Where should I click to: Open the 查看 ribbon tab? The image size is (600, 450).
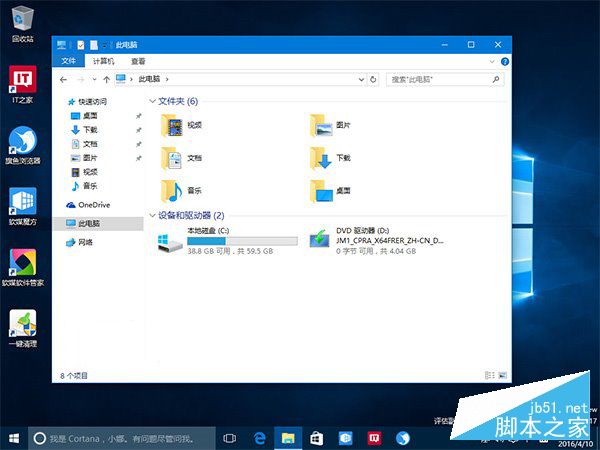coord(138,61)
